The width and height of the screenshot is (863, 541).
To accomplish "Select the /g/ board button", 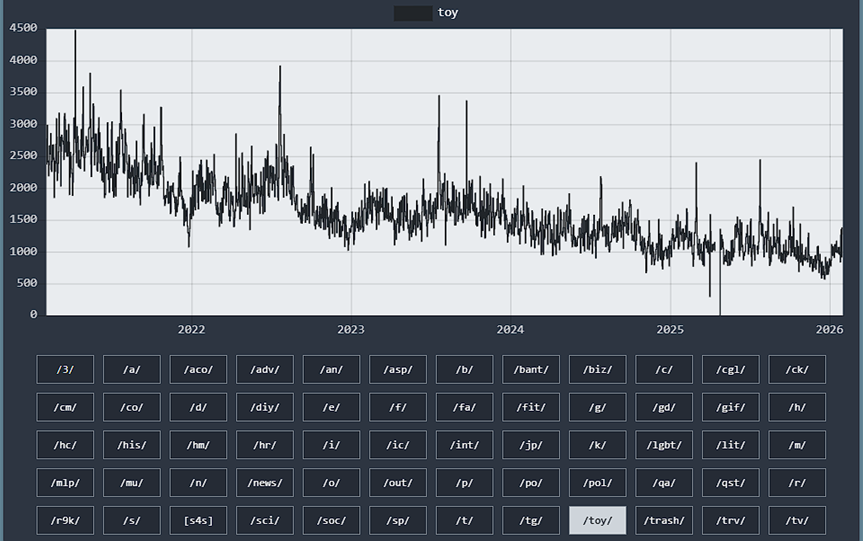I will pyautogui.click(x=598, y=407).
